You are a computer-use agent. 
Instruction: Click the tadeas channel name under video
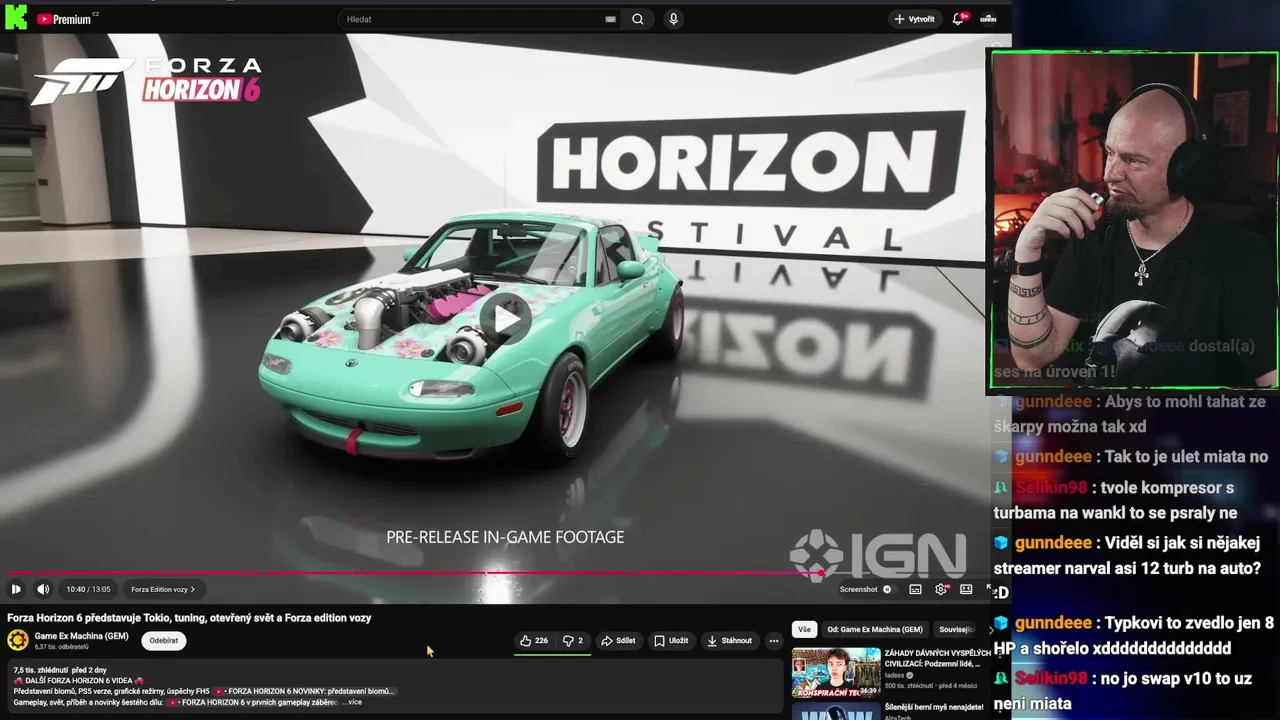[x=894, y=675]
